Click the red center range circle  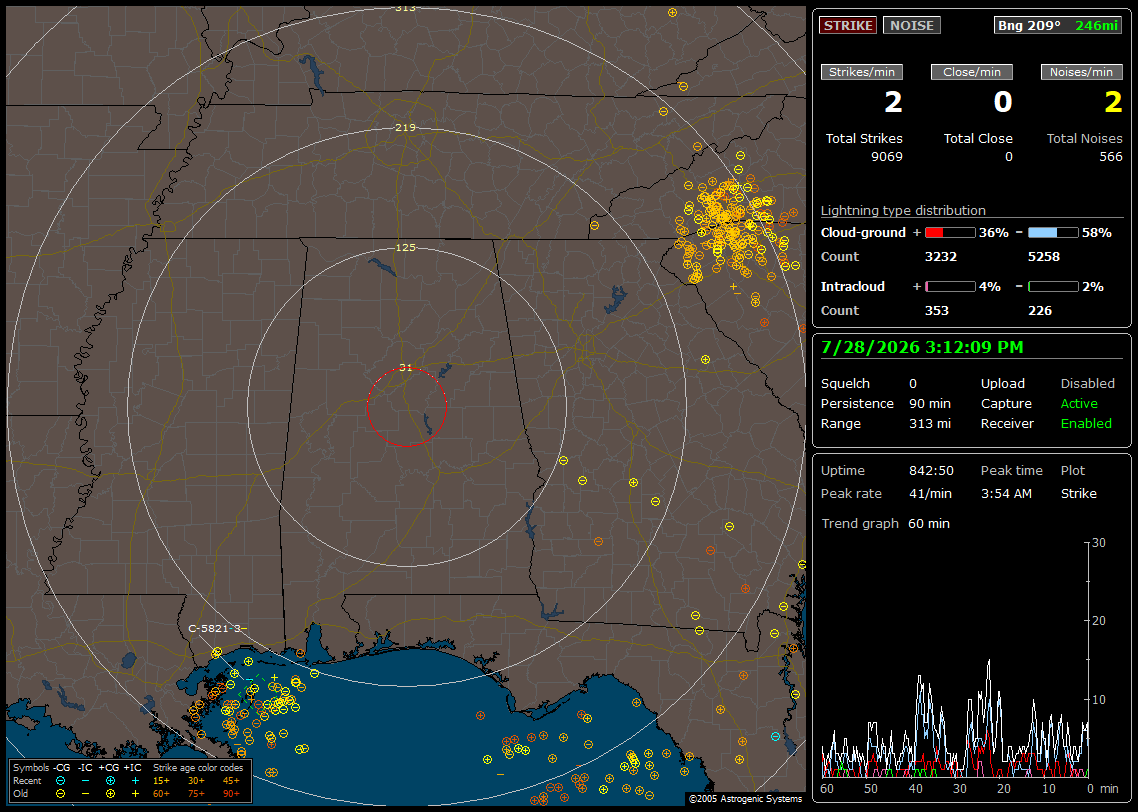coord(406,407)
